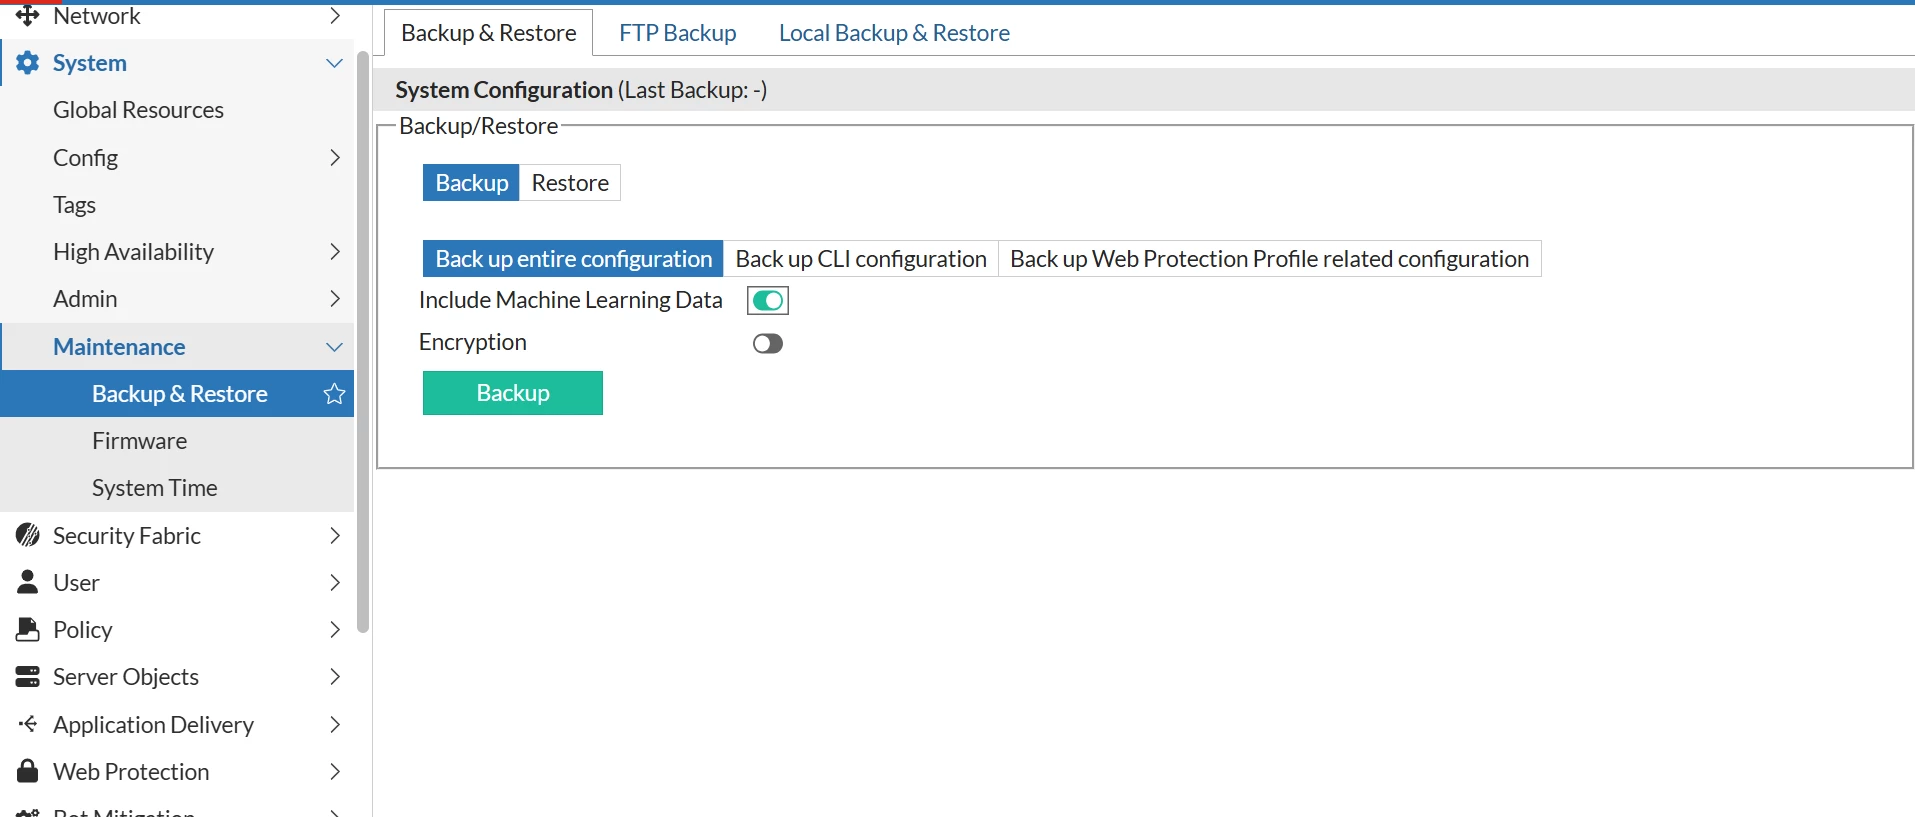This screenshot has width=1915, height=817.
Task: Click the Application Delivery icon
Action: pyautogui.click(x=28, y=724)
